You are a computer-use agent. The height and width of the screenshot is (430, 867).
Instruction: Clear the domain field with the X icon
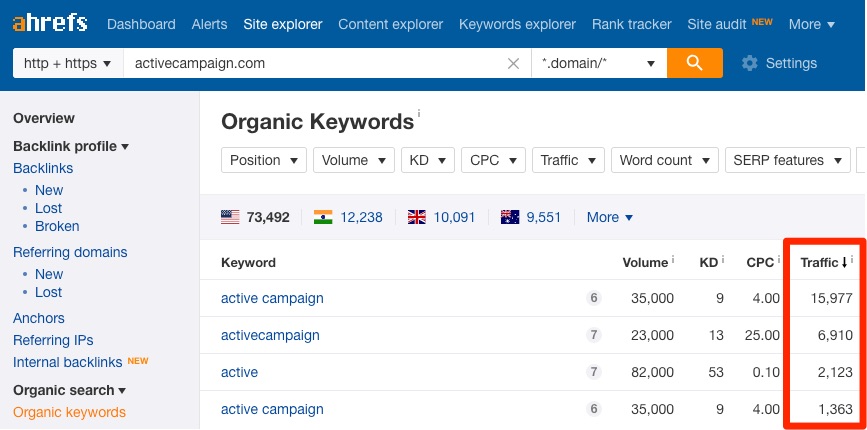coord(513,64)
